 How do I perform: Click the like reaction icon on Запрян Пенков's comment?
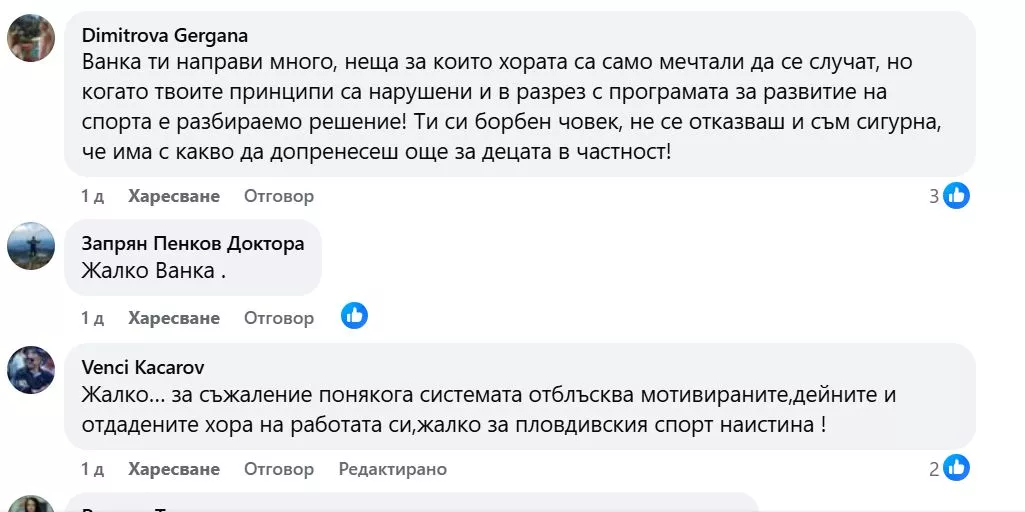tap(354, 317)
